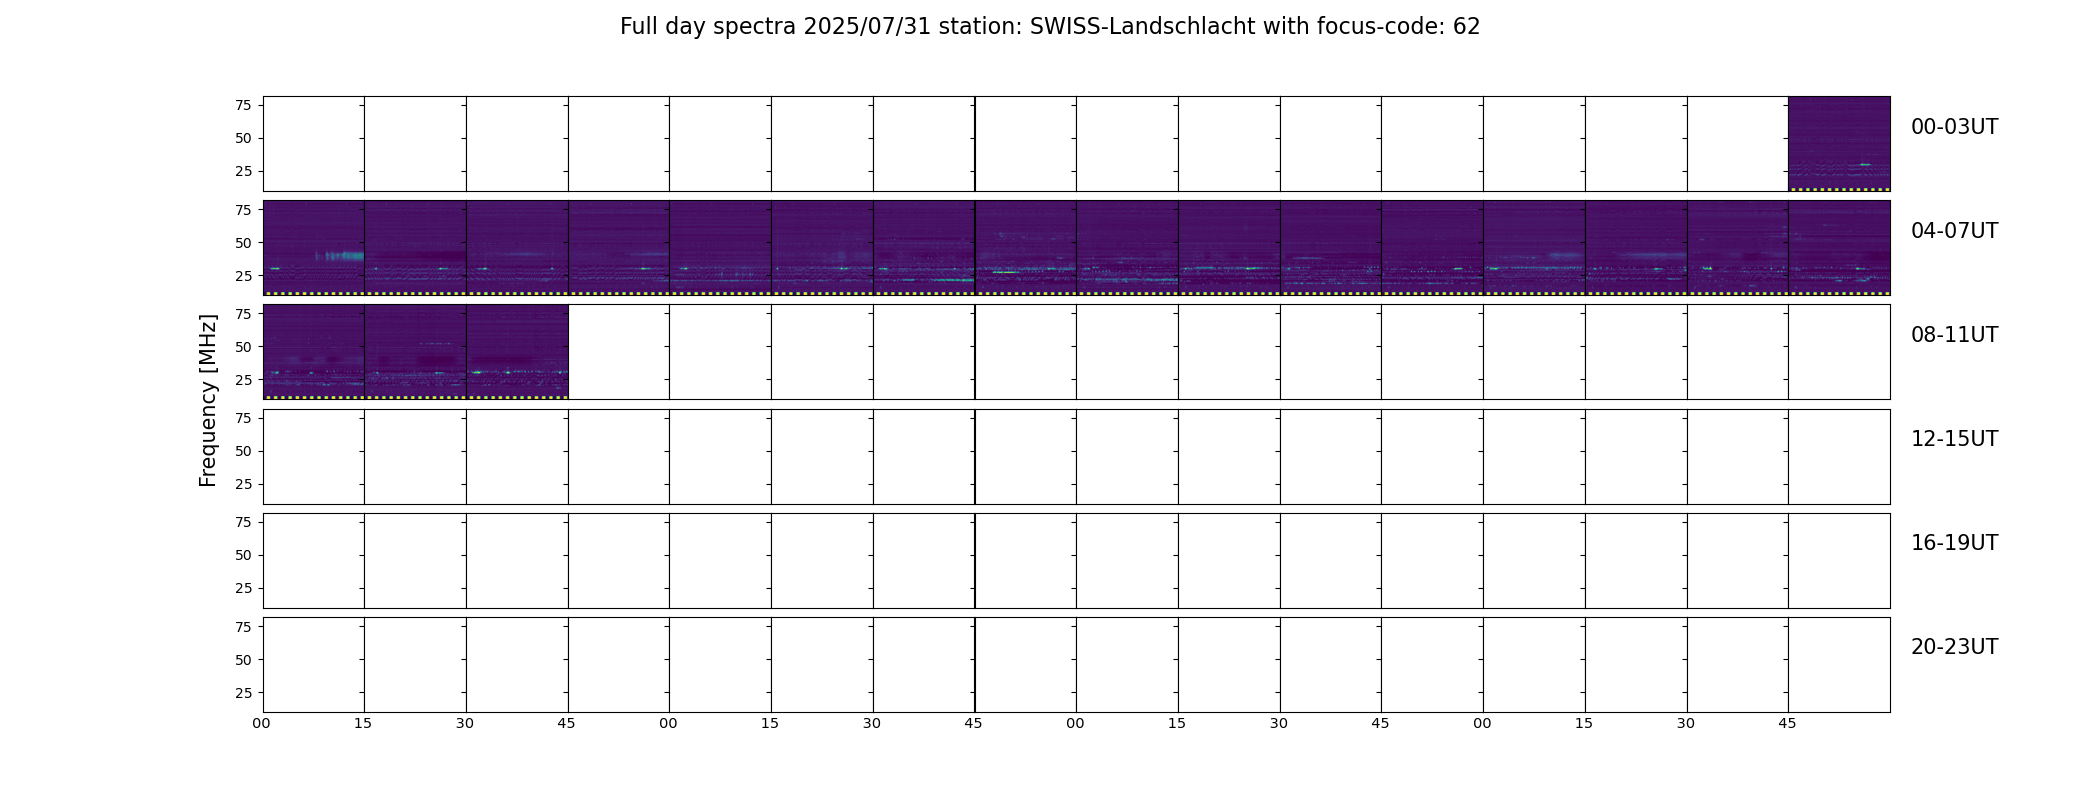This screenshot has height=800, width=2100.
Task: Open the 08:30 spectrogram in the 08-11UT row
Action: pyautogui.click(x=517, y=352)
